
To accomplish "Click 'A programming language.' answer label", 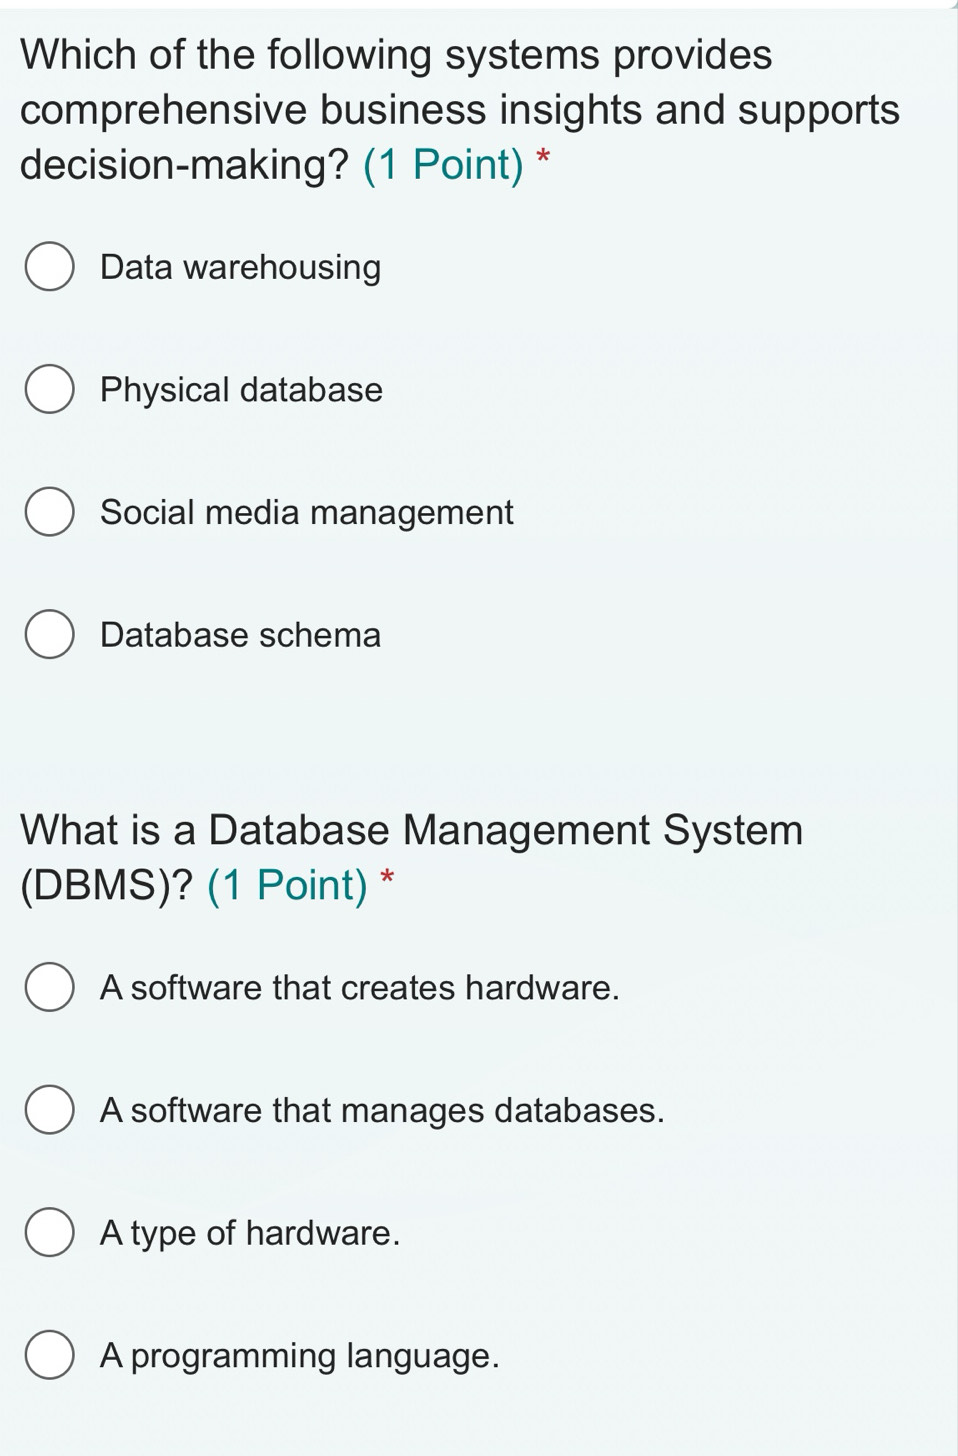I will [300, 1355].
